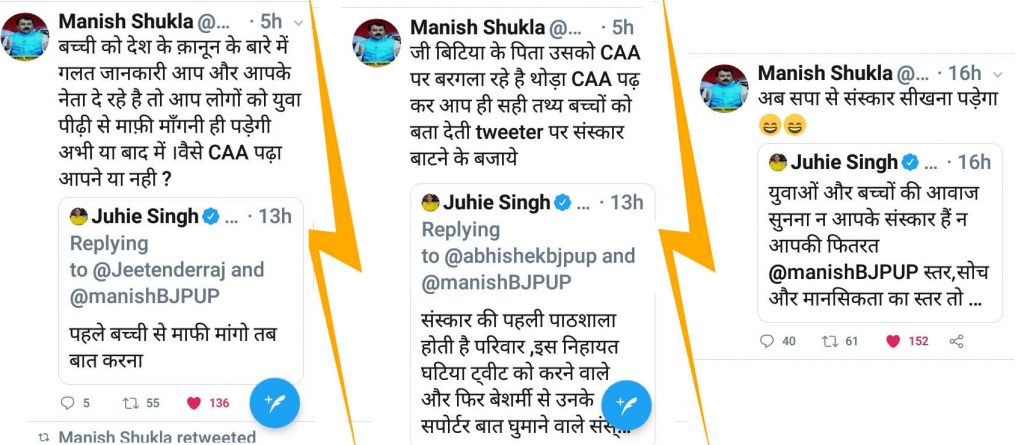The image size is (1024, 445).
Task: Open dropdown arrow on 16h Manish Shukla tweet
Action: pyautogui.click(x=997, y=74)
